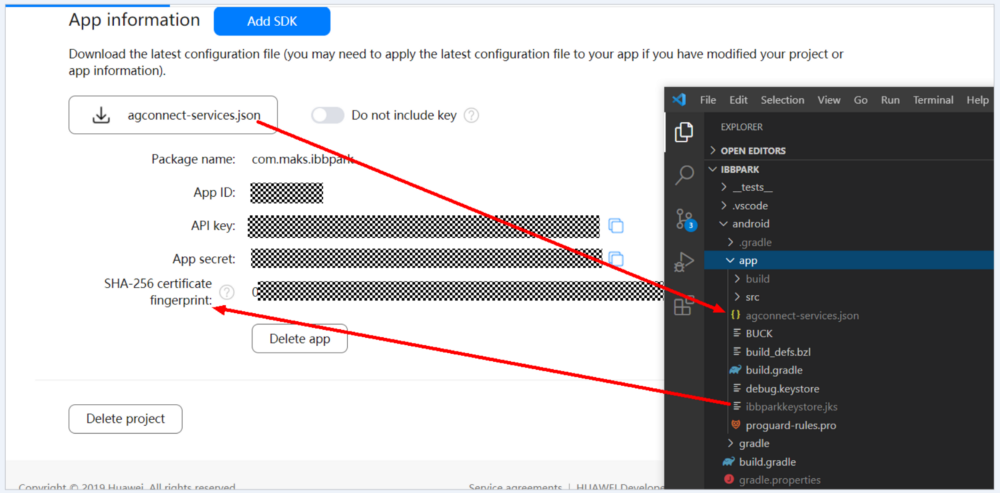Download the agconnect-services.json configuration file
The width and height of the screenshot is (1000, 493).
click(173, 115)
